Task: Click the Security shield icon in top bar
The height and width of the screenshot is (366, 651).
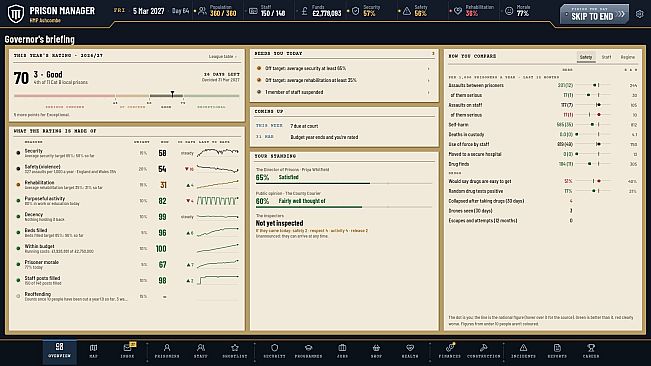Action: 355,11
